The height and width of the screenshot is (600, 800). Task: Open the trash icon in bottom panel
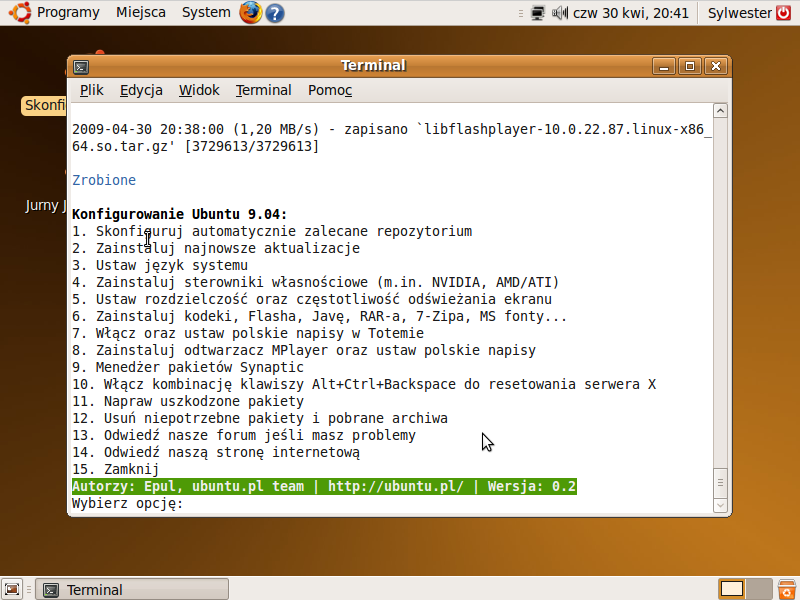788,589
